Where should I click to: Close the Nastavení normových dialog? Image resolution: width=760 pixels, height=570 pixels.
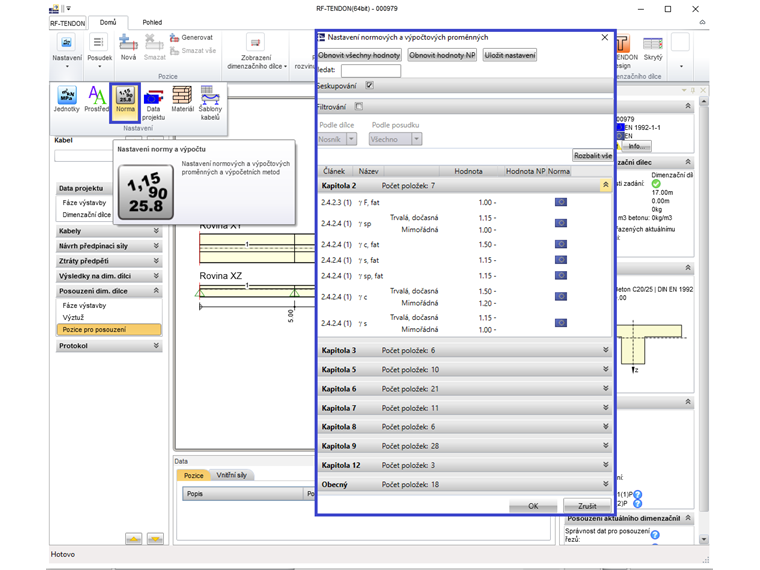pos(604,37)
